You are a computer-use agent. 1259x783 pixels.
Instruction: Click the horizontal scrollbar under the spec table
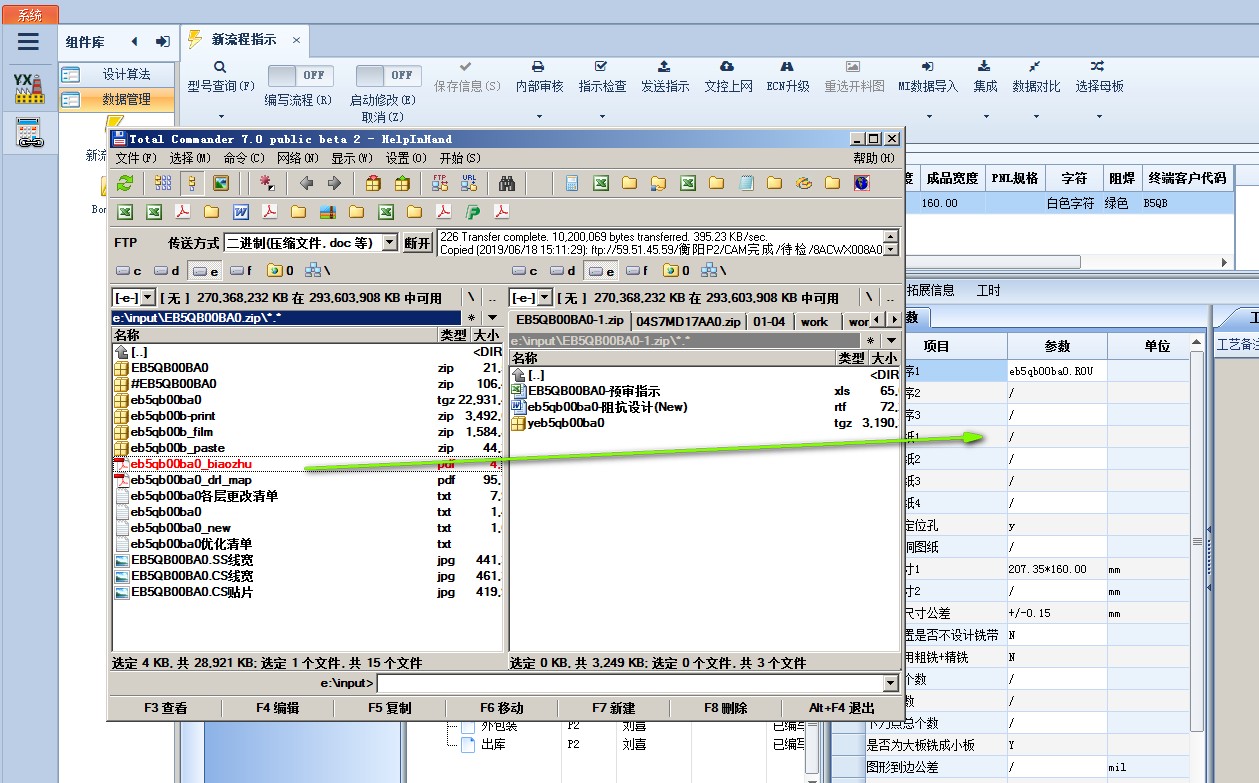(x=993, y=262)
